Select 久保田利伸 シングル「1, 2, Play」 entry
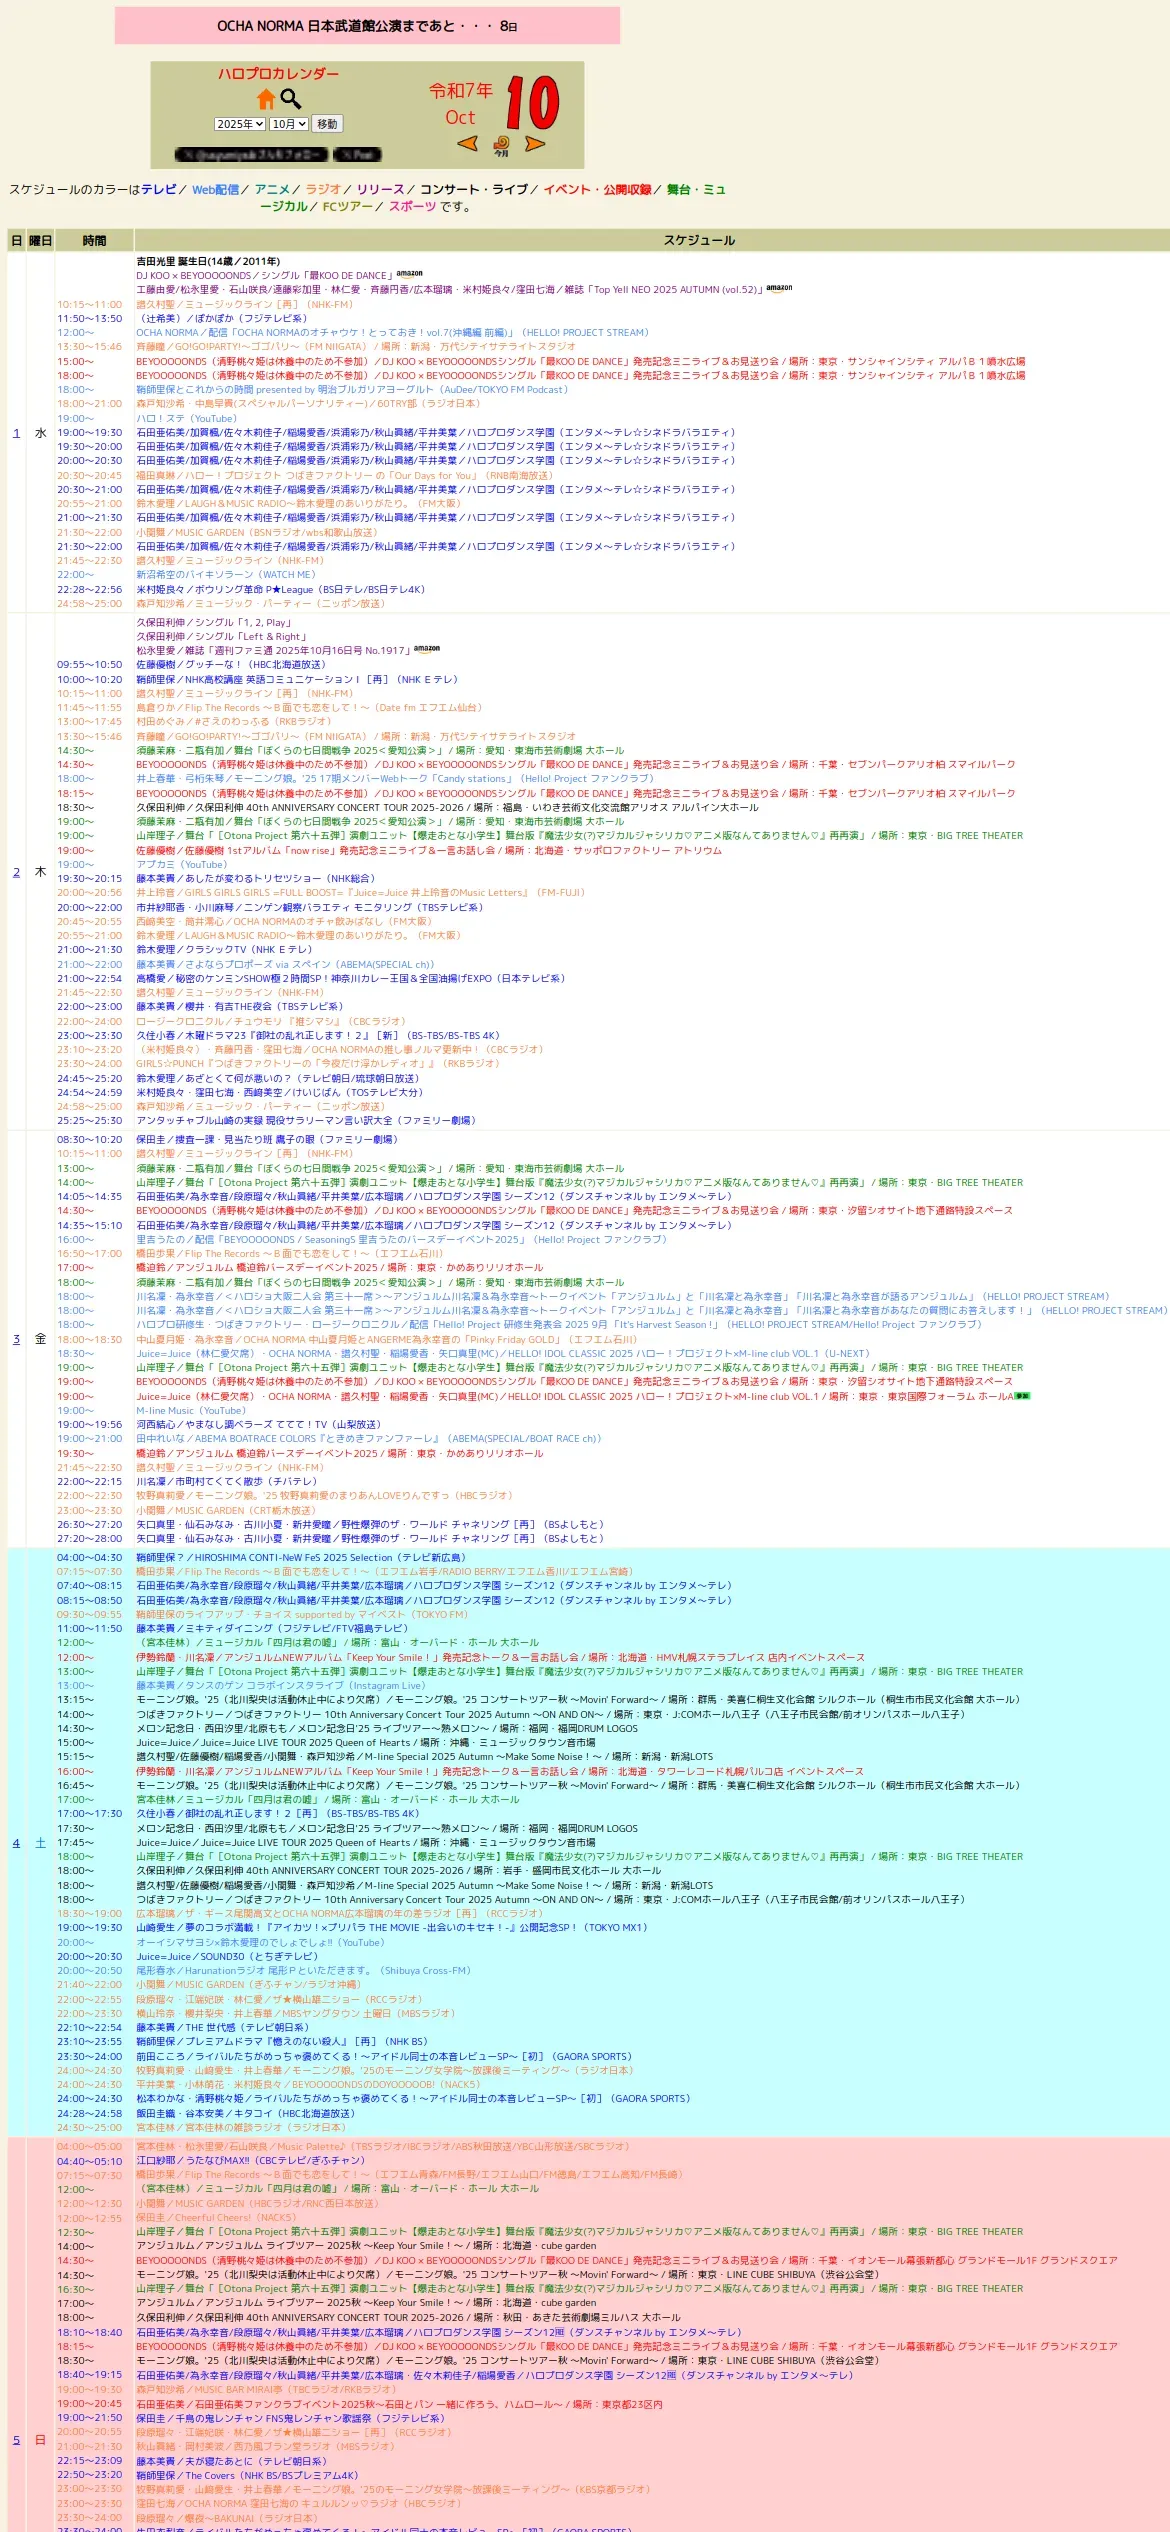Image resolution: width=1170 pixels, height=2532 pixels. (214, 622)
